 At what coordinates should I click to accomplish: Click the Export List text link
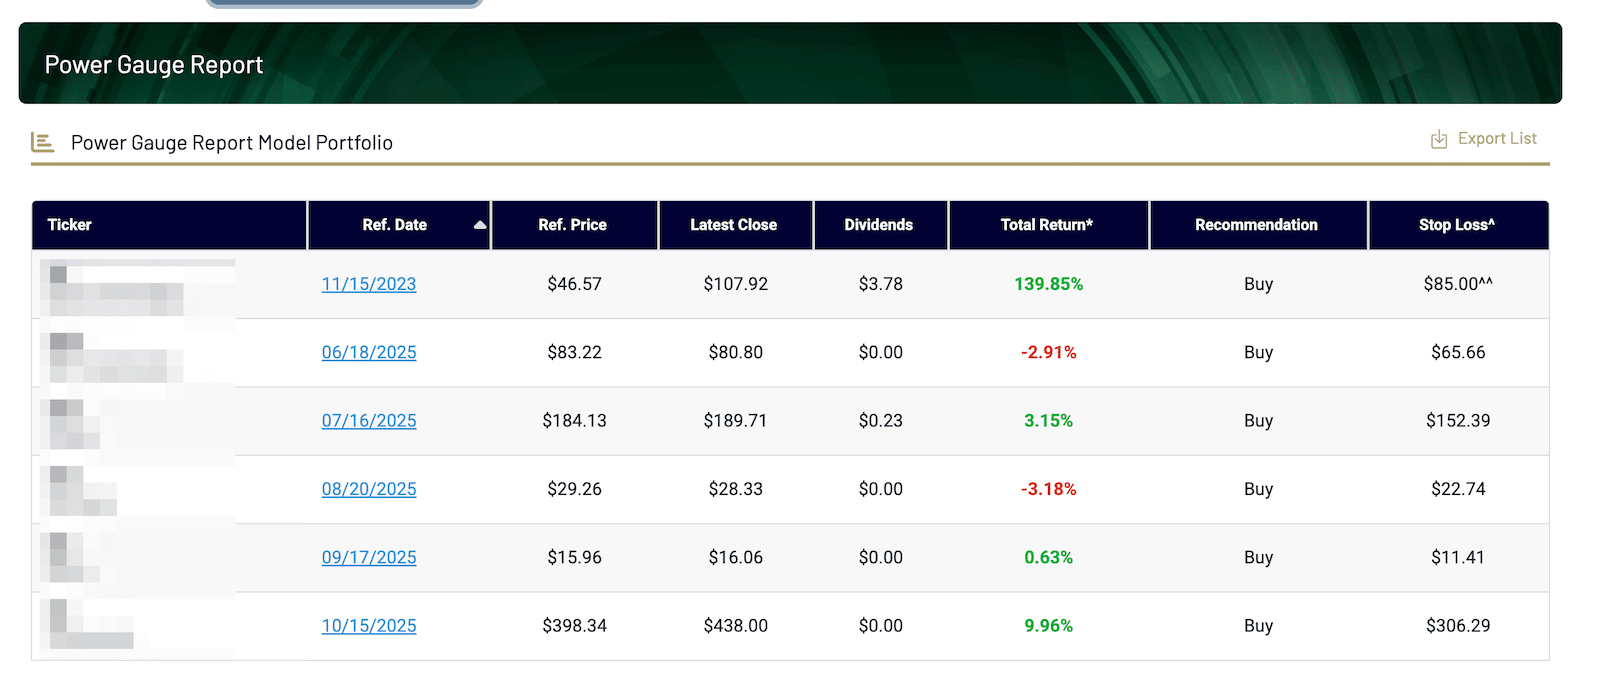pos(1497,139)
